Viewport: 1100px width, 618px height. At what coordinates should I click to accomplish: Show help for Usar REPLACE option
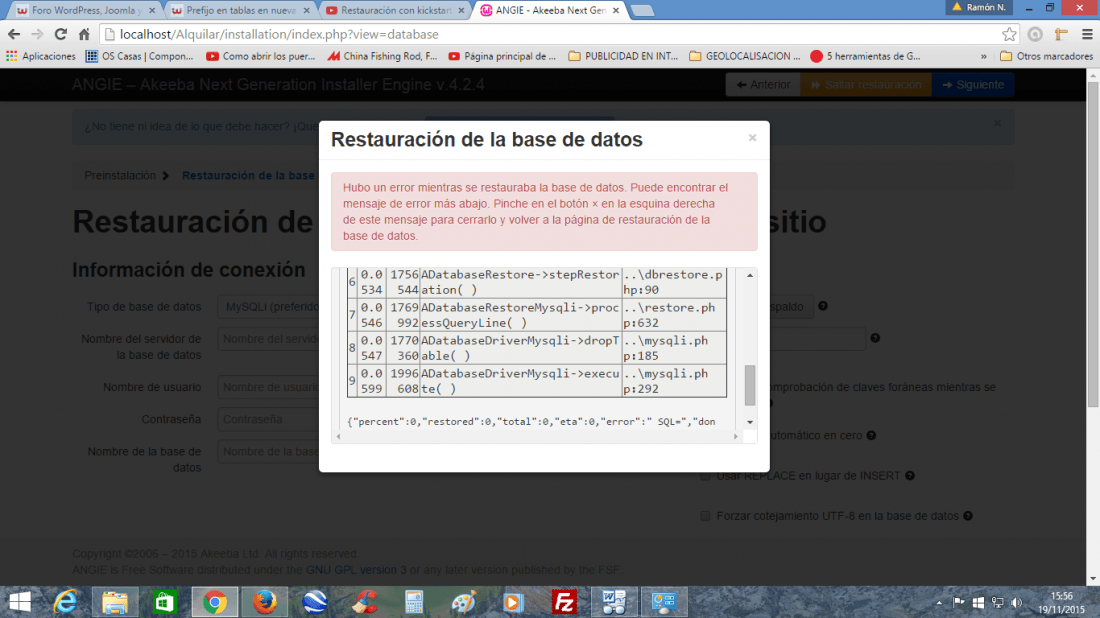click(910, 476)
